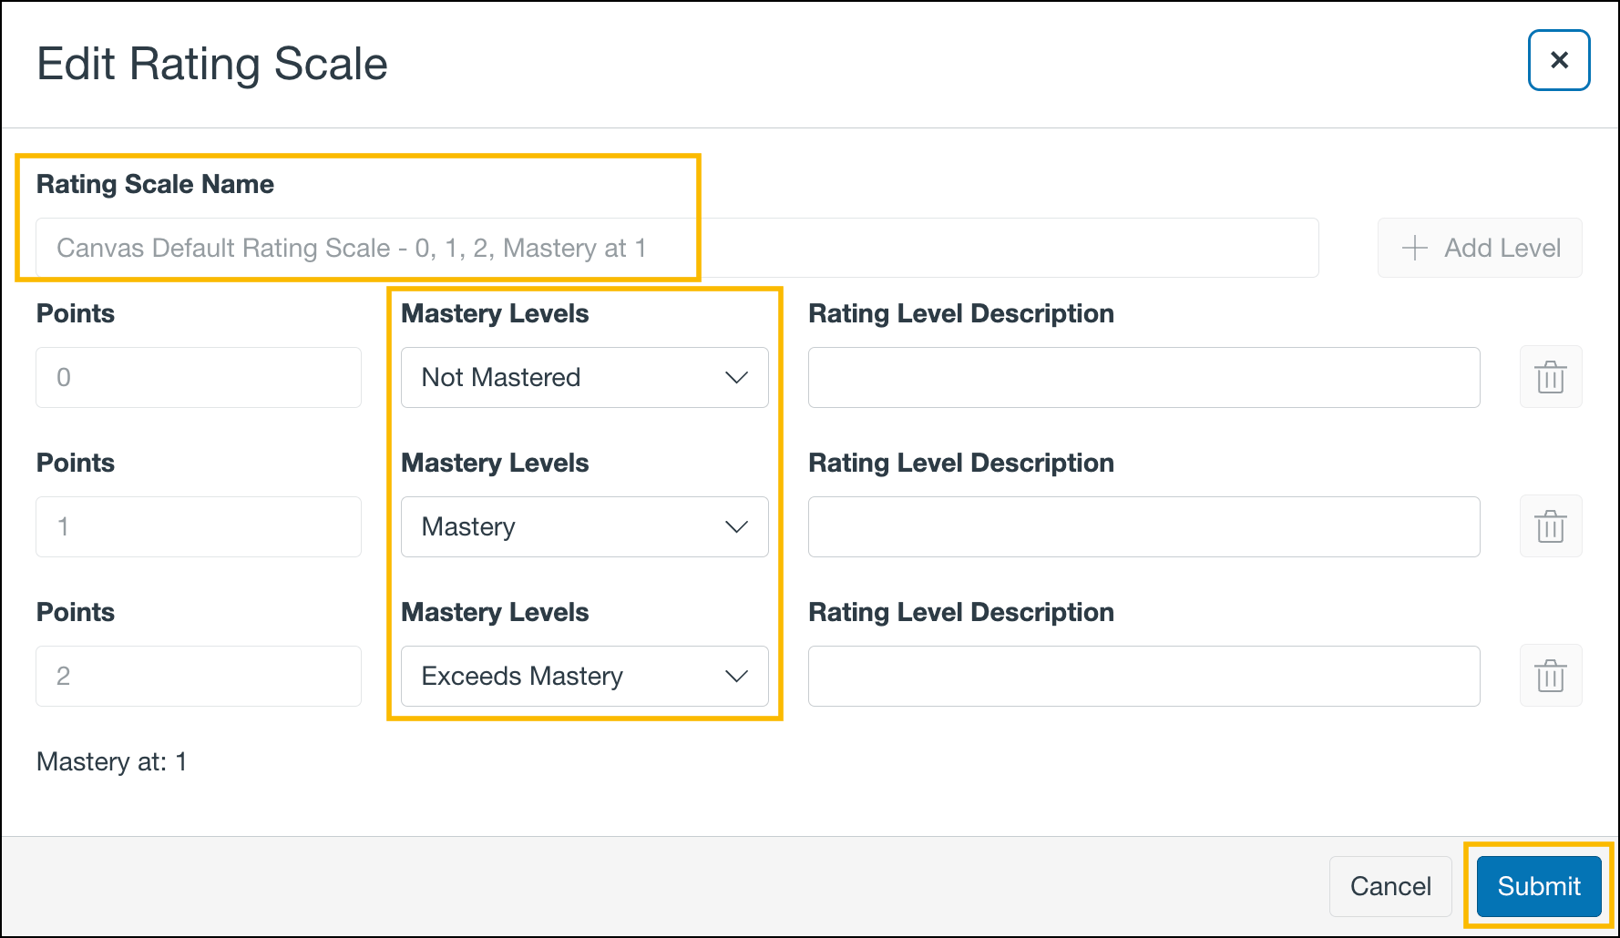Click the Points field containing 0

[x=198, y=377]
